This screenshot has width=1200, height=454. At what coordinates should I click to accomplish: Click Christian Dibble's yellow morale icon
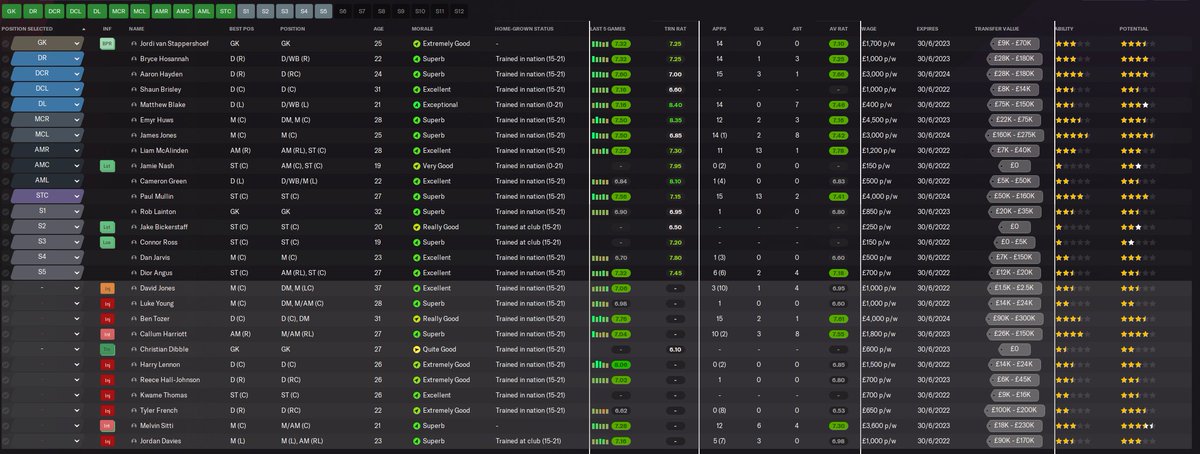(417, 349)
